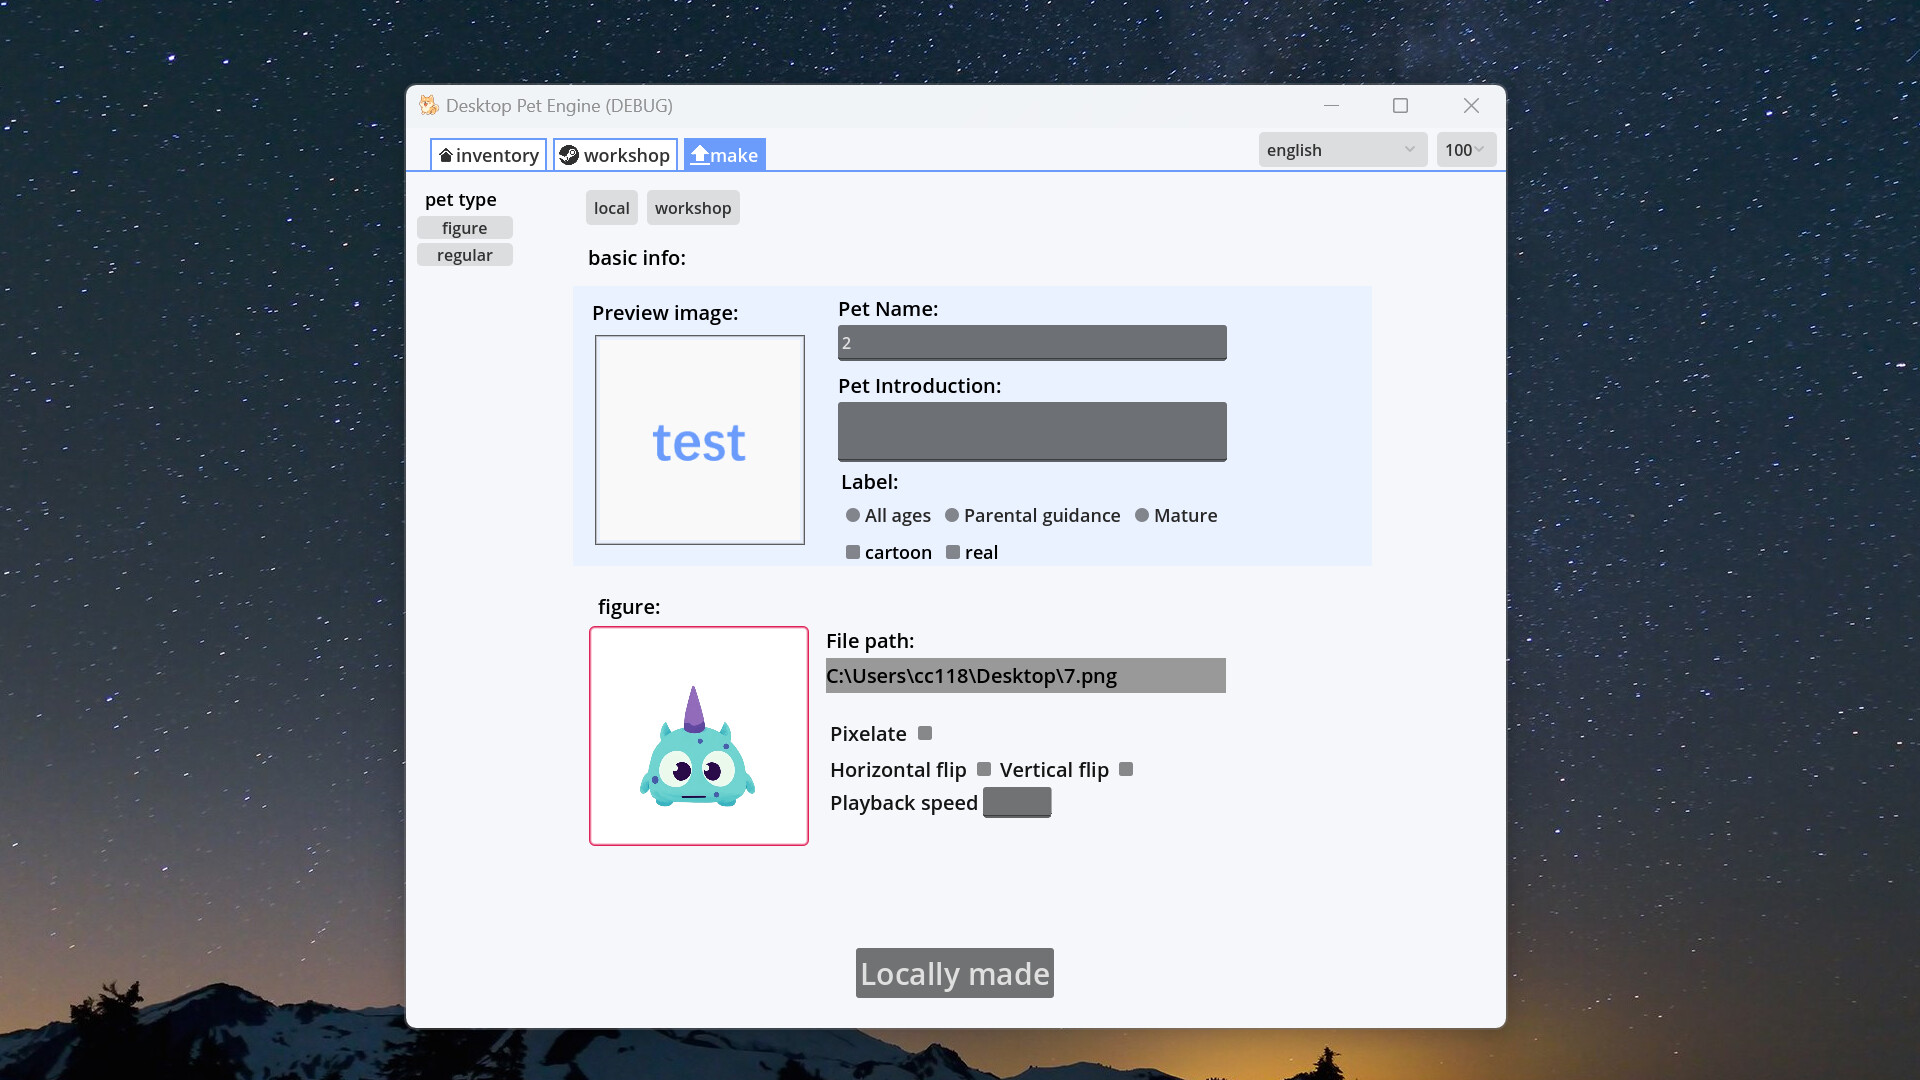Click the "Locally made" button
This screenshot has width=1920, height=1080.
(x=954, y=972)
